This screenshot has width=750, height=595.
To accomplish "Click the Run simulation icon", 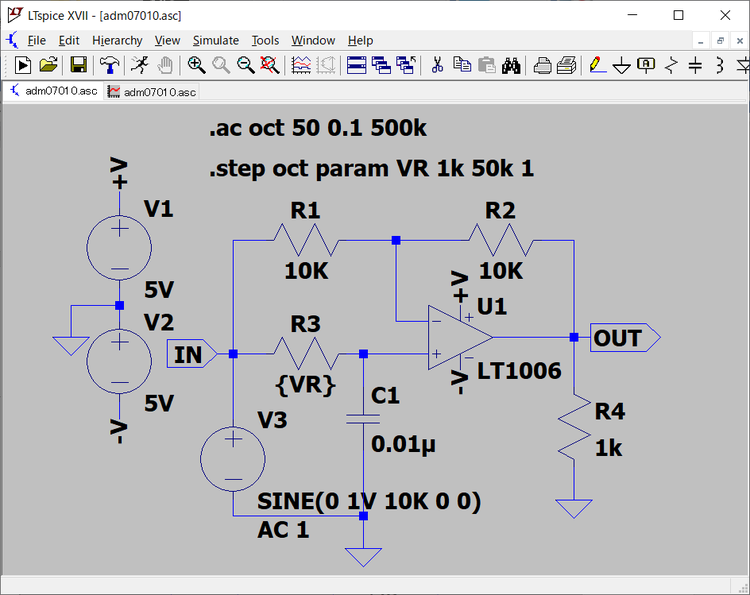I will tap(23, 65).
